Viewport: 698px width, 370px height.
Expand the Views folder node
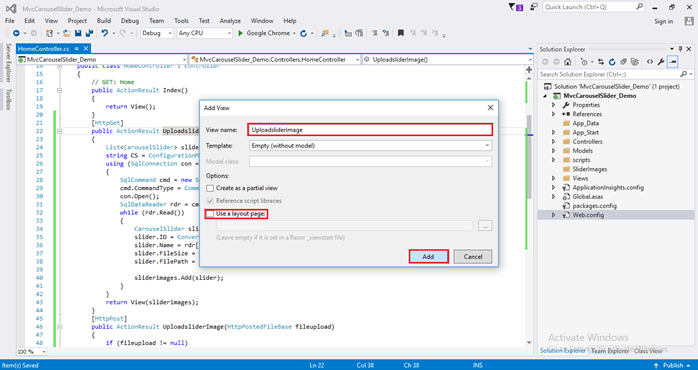553,178
